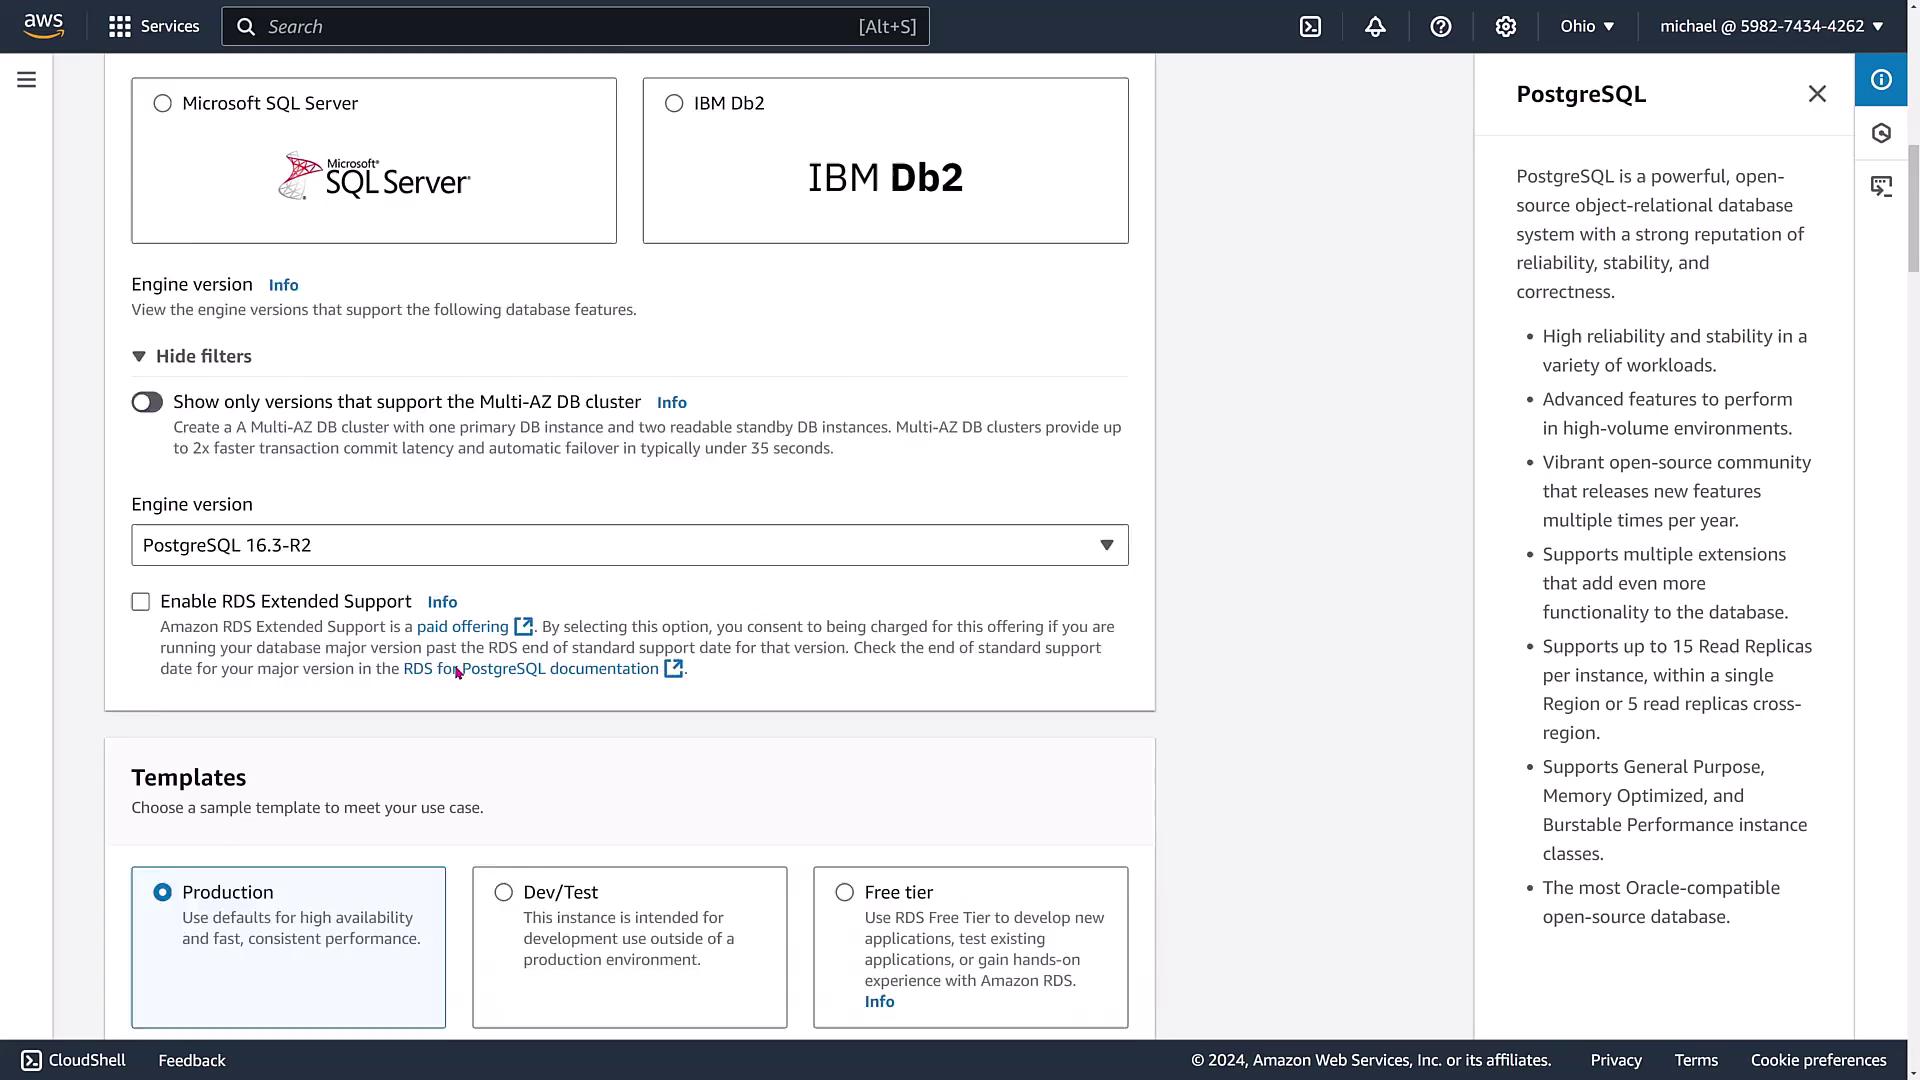Select the Free tier template

pos(845,892)
